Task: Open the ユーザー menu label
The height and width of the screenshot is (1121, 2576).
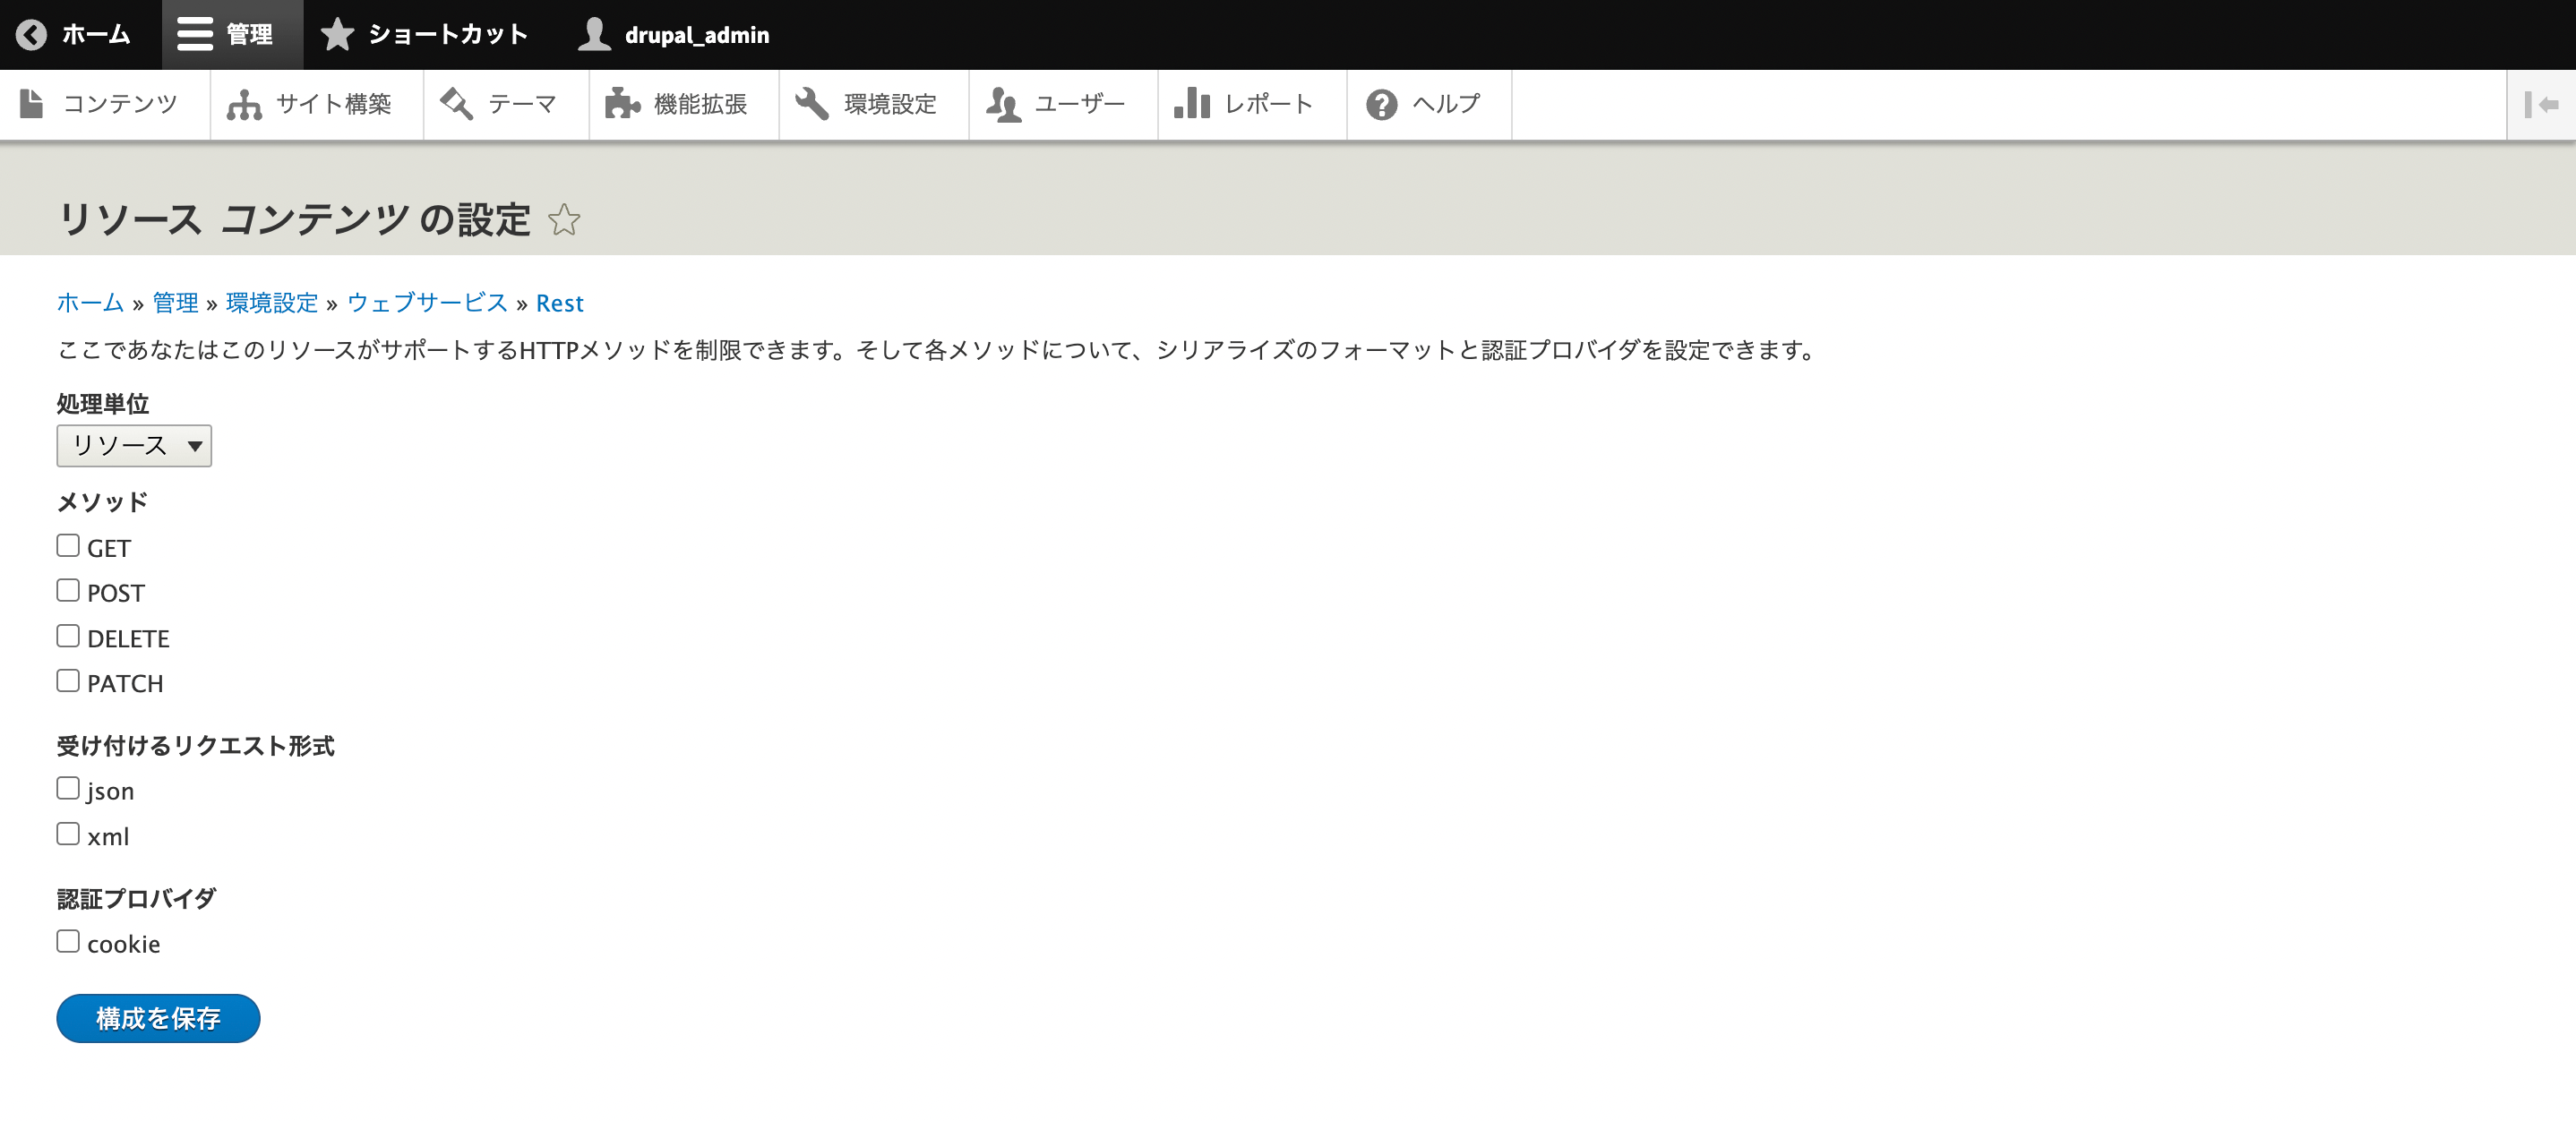Action: click(x=1080, y=104)
